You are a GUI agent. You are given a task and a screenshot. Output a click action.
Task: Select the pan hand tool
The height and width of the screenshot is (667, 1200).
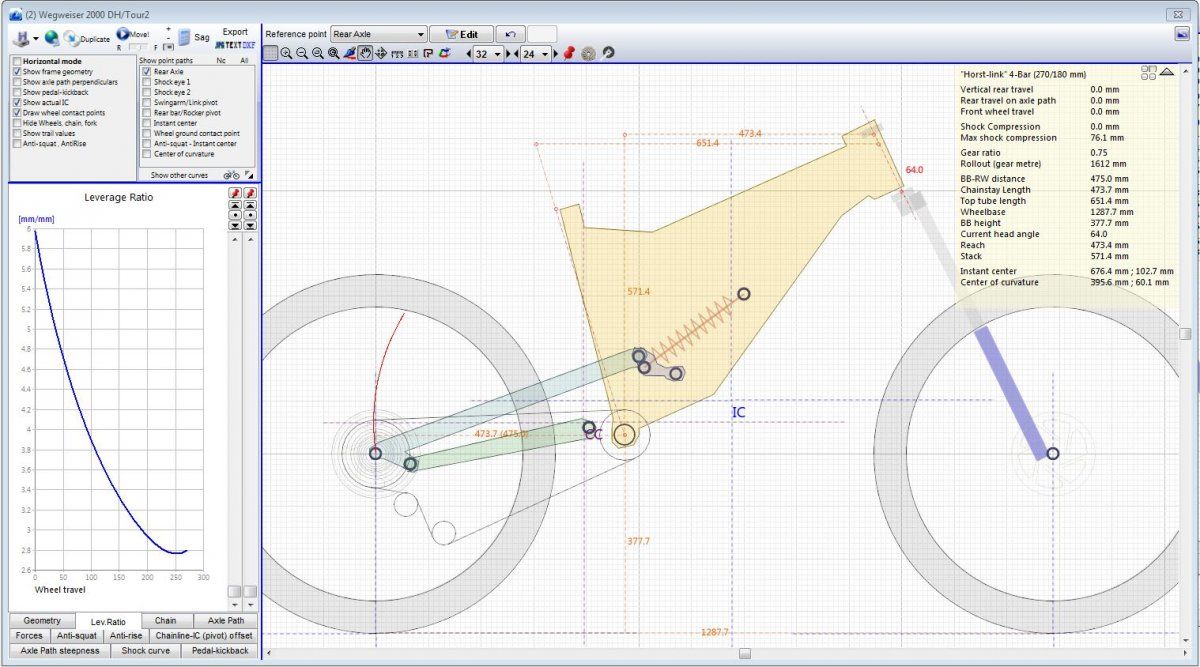coord(365,53)
